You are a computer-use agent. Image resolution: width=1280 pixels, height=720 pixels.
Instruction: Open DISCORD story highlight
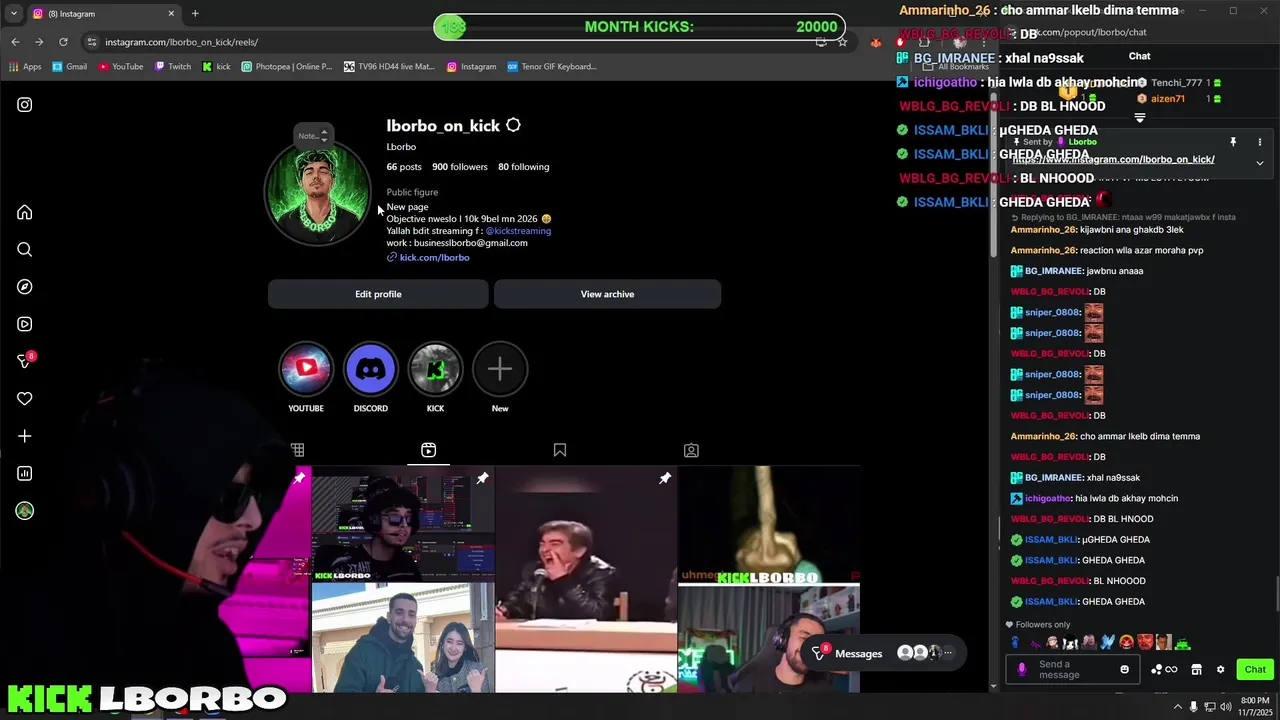point(370,369)
